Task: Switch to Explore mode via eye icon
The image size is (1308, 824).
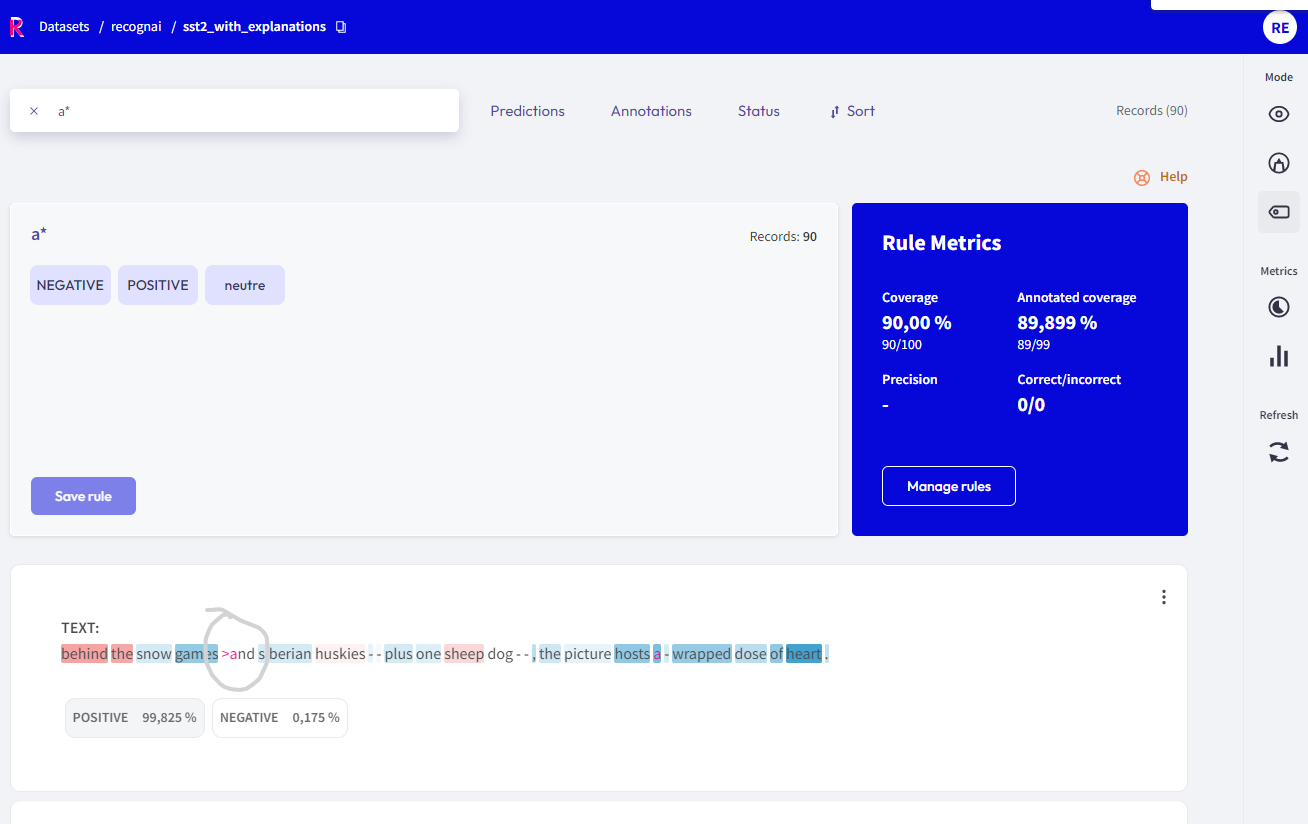Action: click(1278, 113)
